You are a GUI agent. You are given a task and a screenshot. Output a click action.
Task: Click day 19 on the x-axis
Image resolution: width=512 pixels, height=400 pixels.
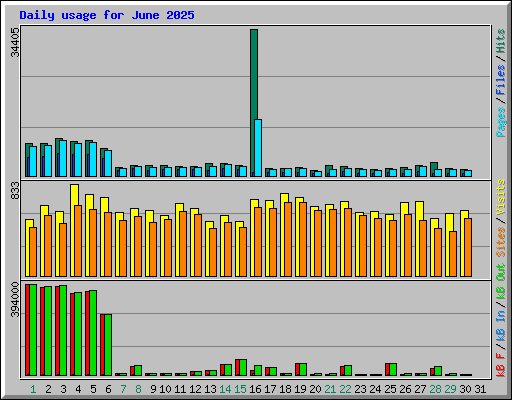click(300, 389)
